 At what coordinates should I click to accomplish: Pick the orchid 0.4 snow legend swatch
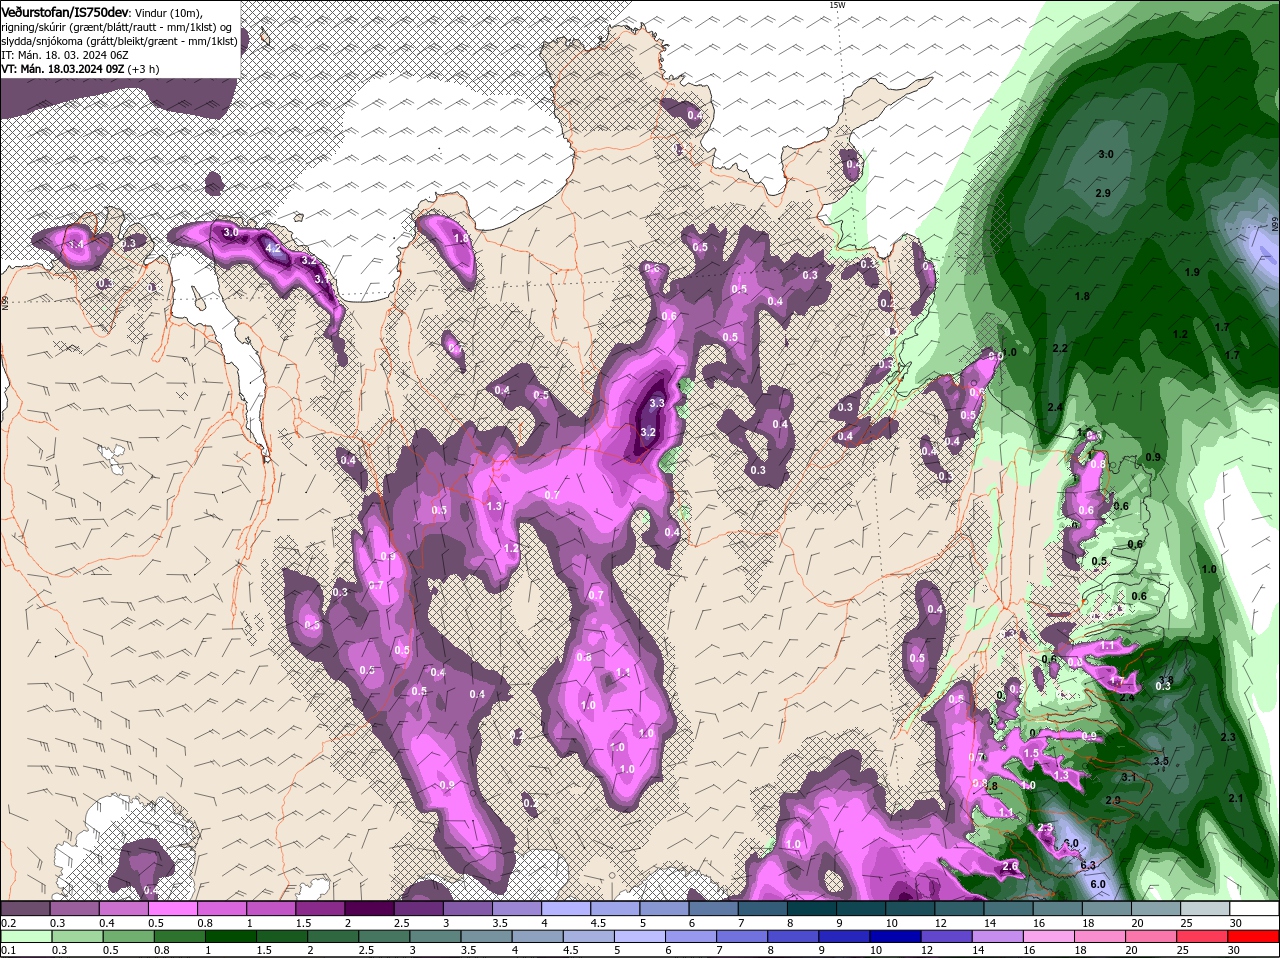click(x=123, y=907)
